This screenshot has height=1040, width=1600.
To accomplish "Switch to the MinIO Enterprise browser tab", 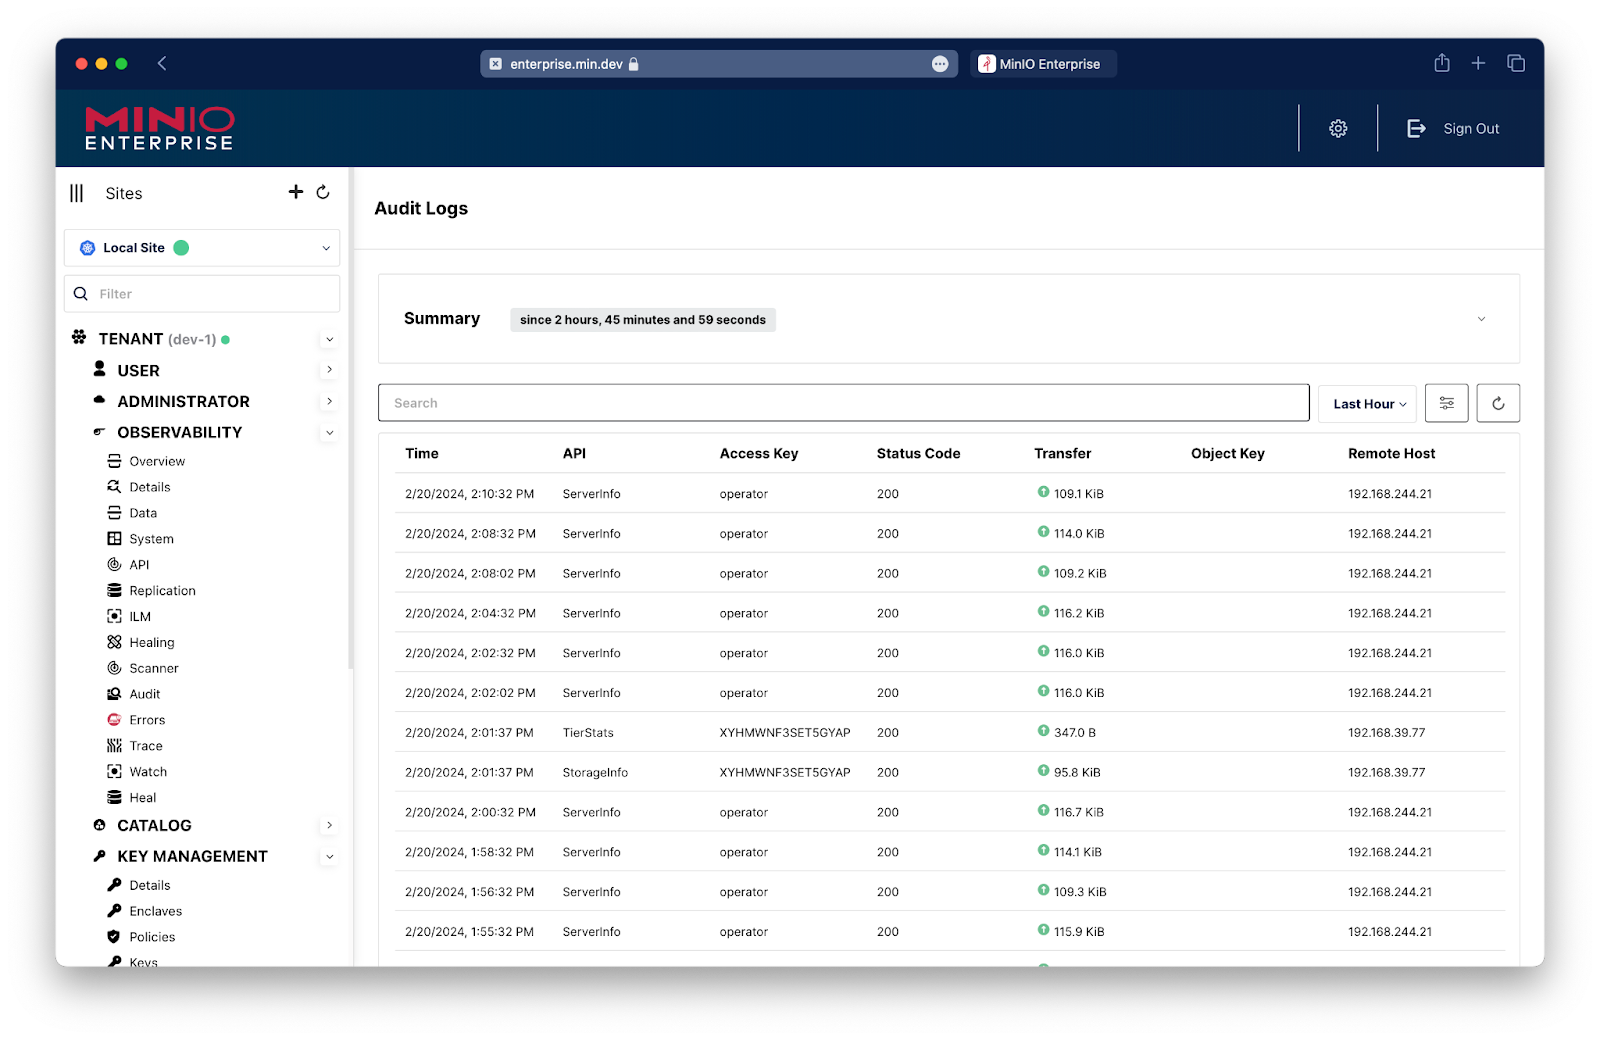I will click(x=1043, y=64).
